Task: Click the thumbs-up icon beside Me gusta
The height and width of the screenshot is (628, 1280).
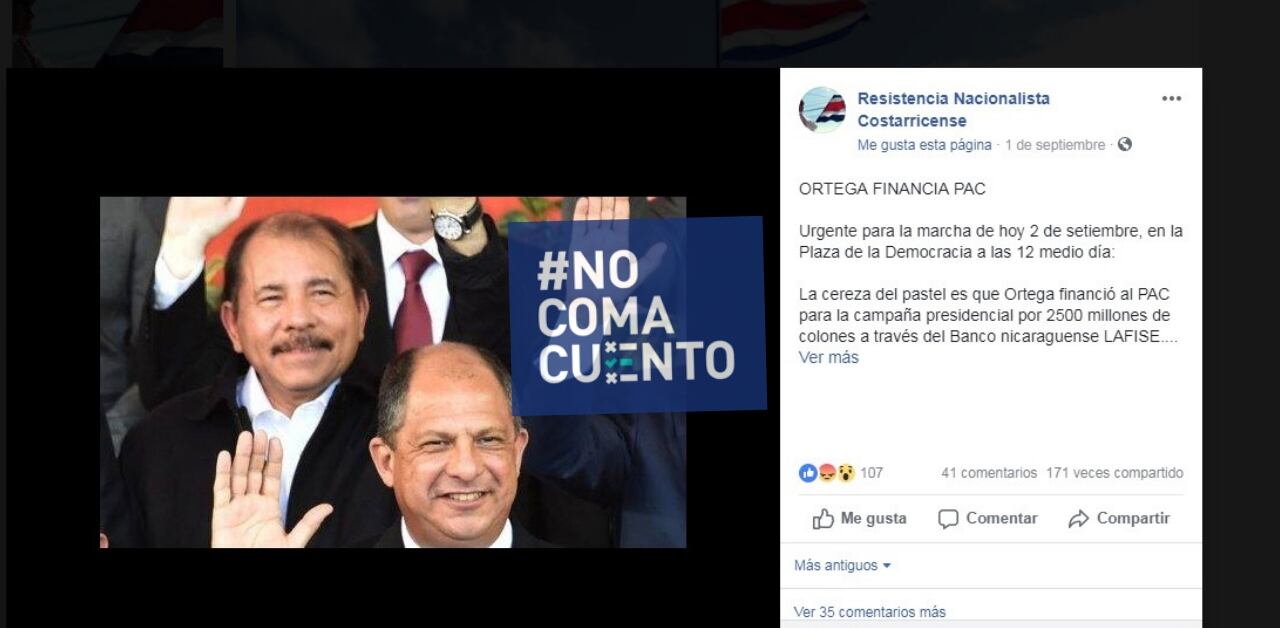Action: (x=823, y=519)
